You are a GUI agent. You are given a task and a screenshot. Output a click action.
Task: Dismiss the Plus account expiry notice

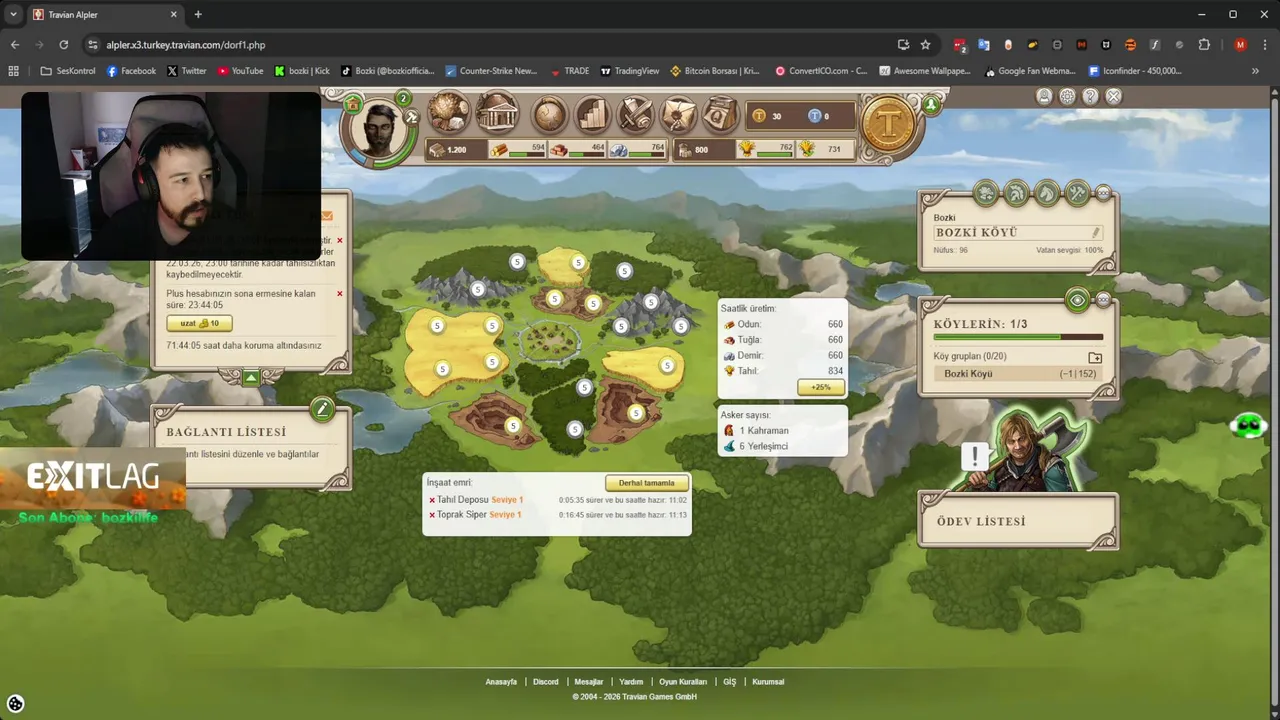point(340,294)
